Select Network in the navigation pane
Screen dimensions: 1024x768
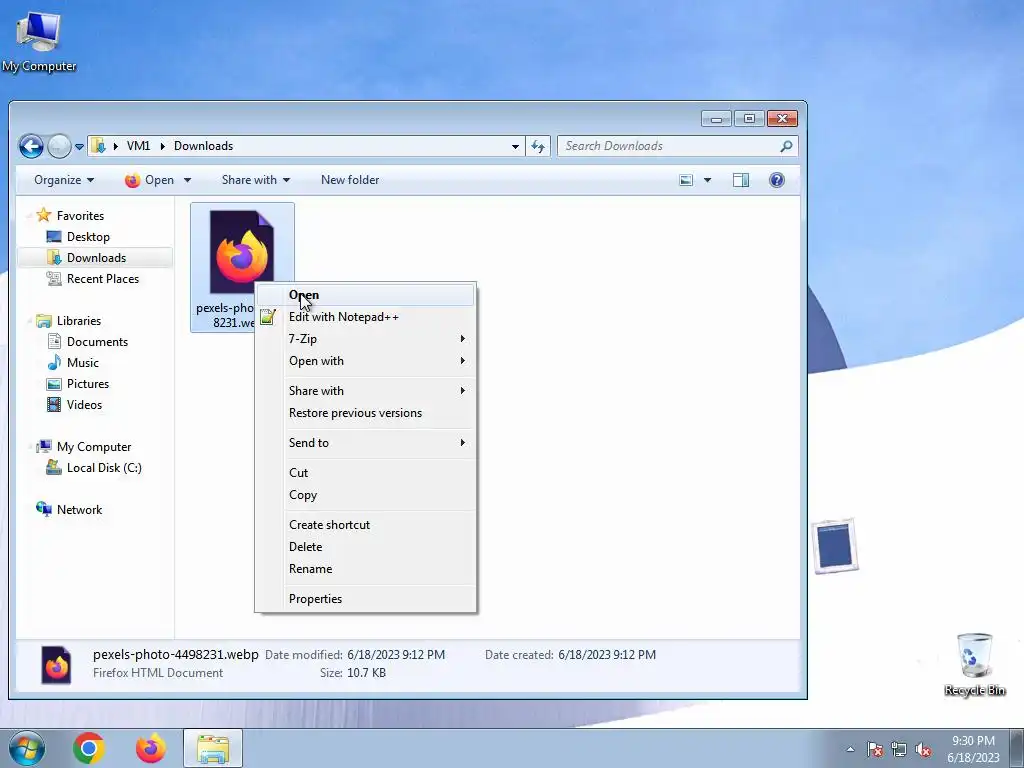79,509
